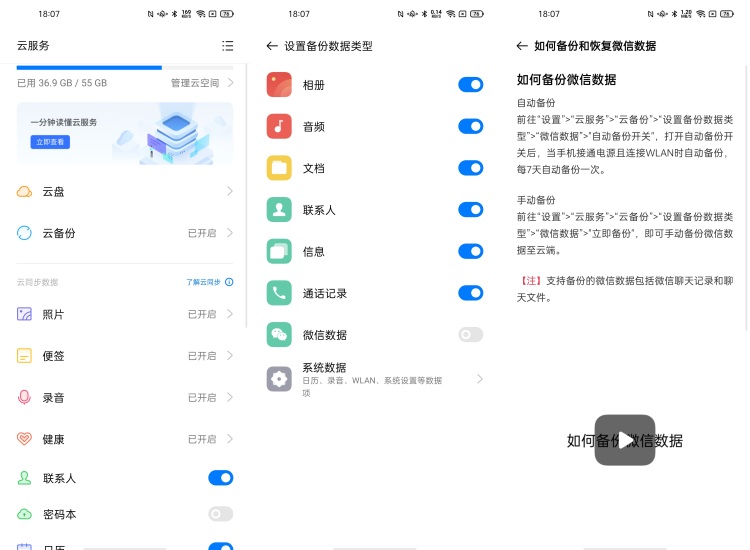Viewport: 750px width, 550px height.
Task: Open the 云盘 entry
Action: click(125, 192)
